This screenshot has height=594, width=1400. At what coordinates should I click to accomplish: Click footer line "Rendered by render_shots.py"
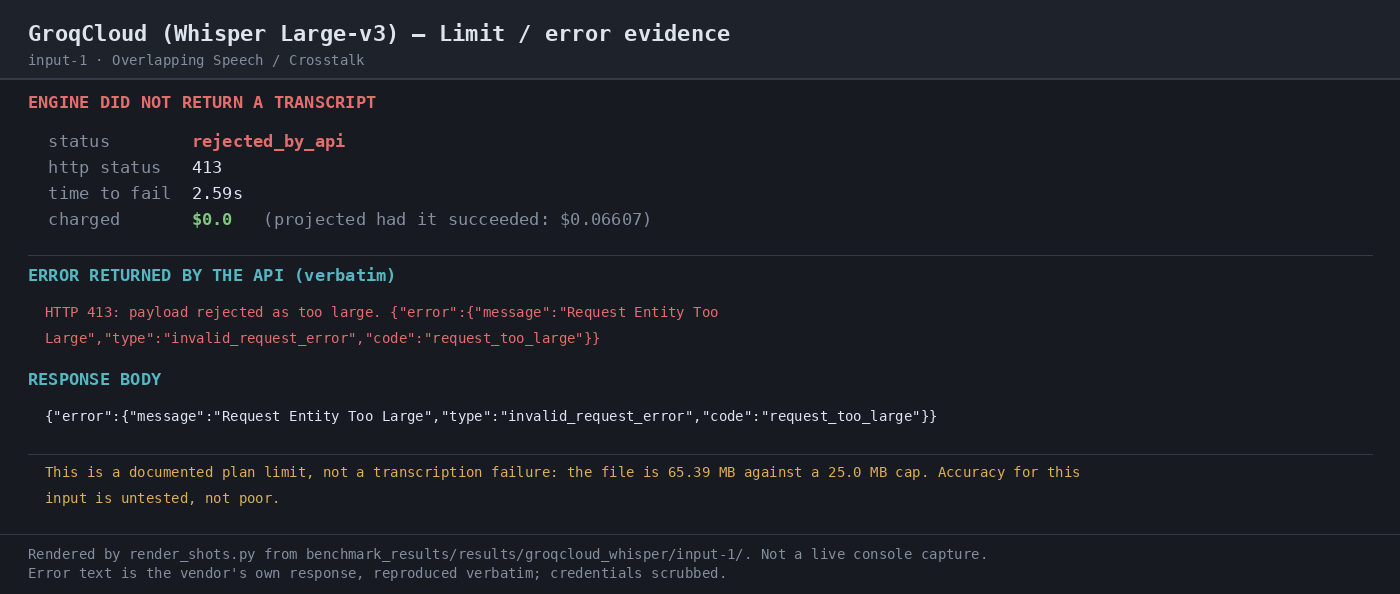click(508, 555)
